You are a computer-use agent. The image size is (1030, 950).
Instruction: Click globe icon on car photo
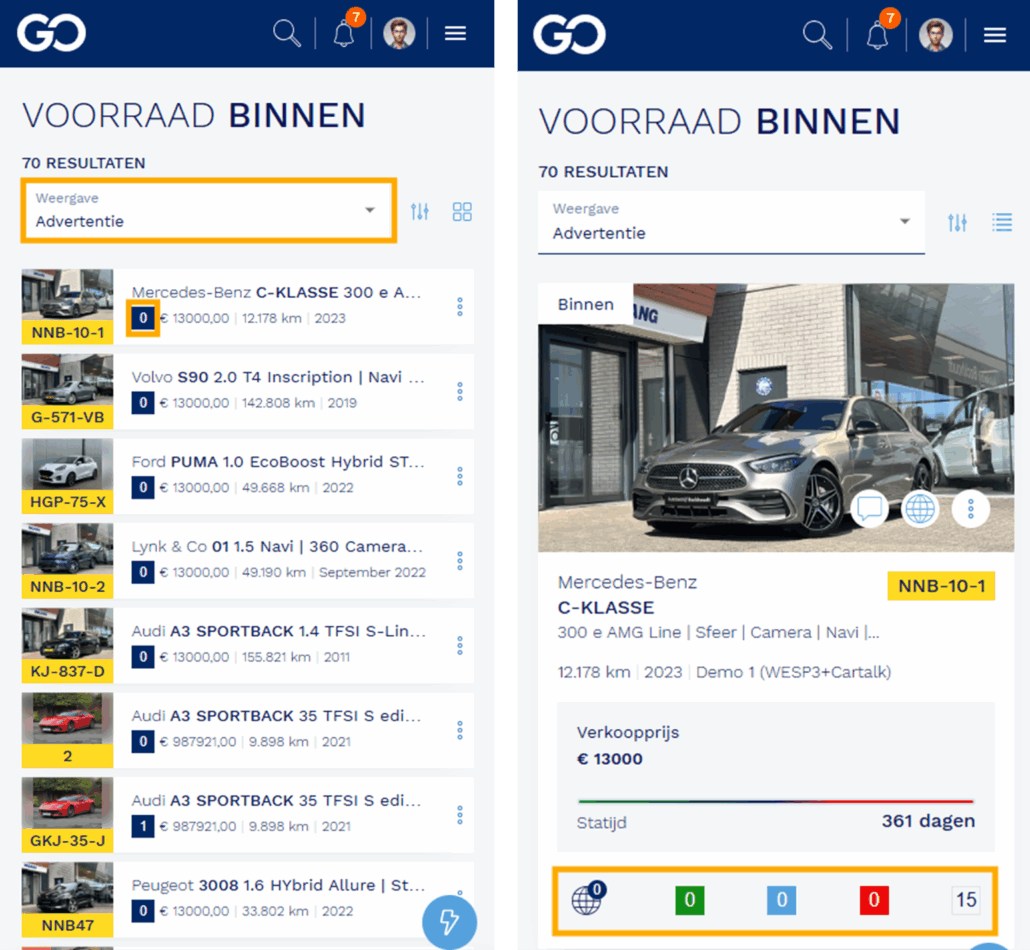click(920, 509)
